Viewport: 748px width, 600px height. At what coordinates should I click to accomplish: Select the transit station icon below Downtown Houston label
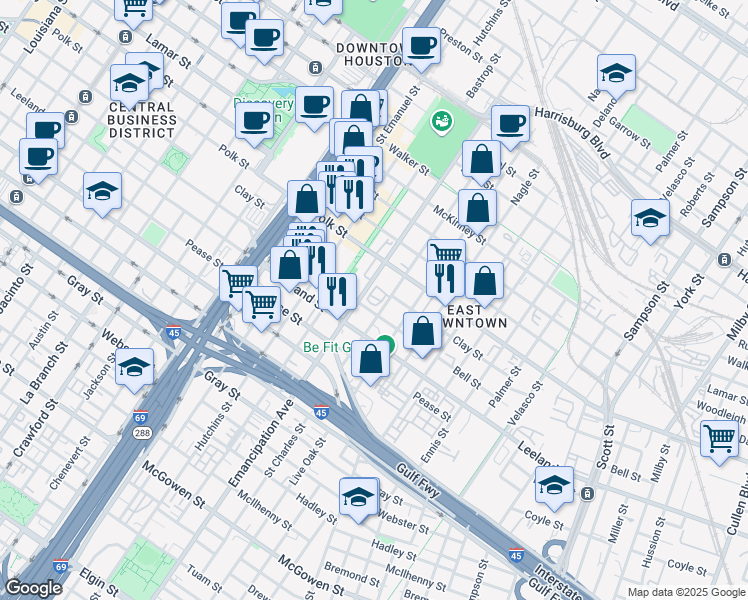pyautogui.click(x=315, y=68)
